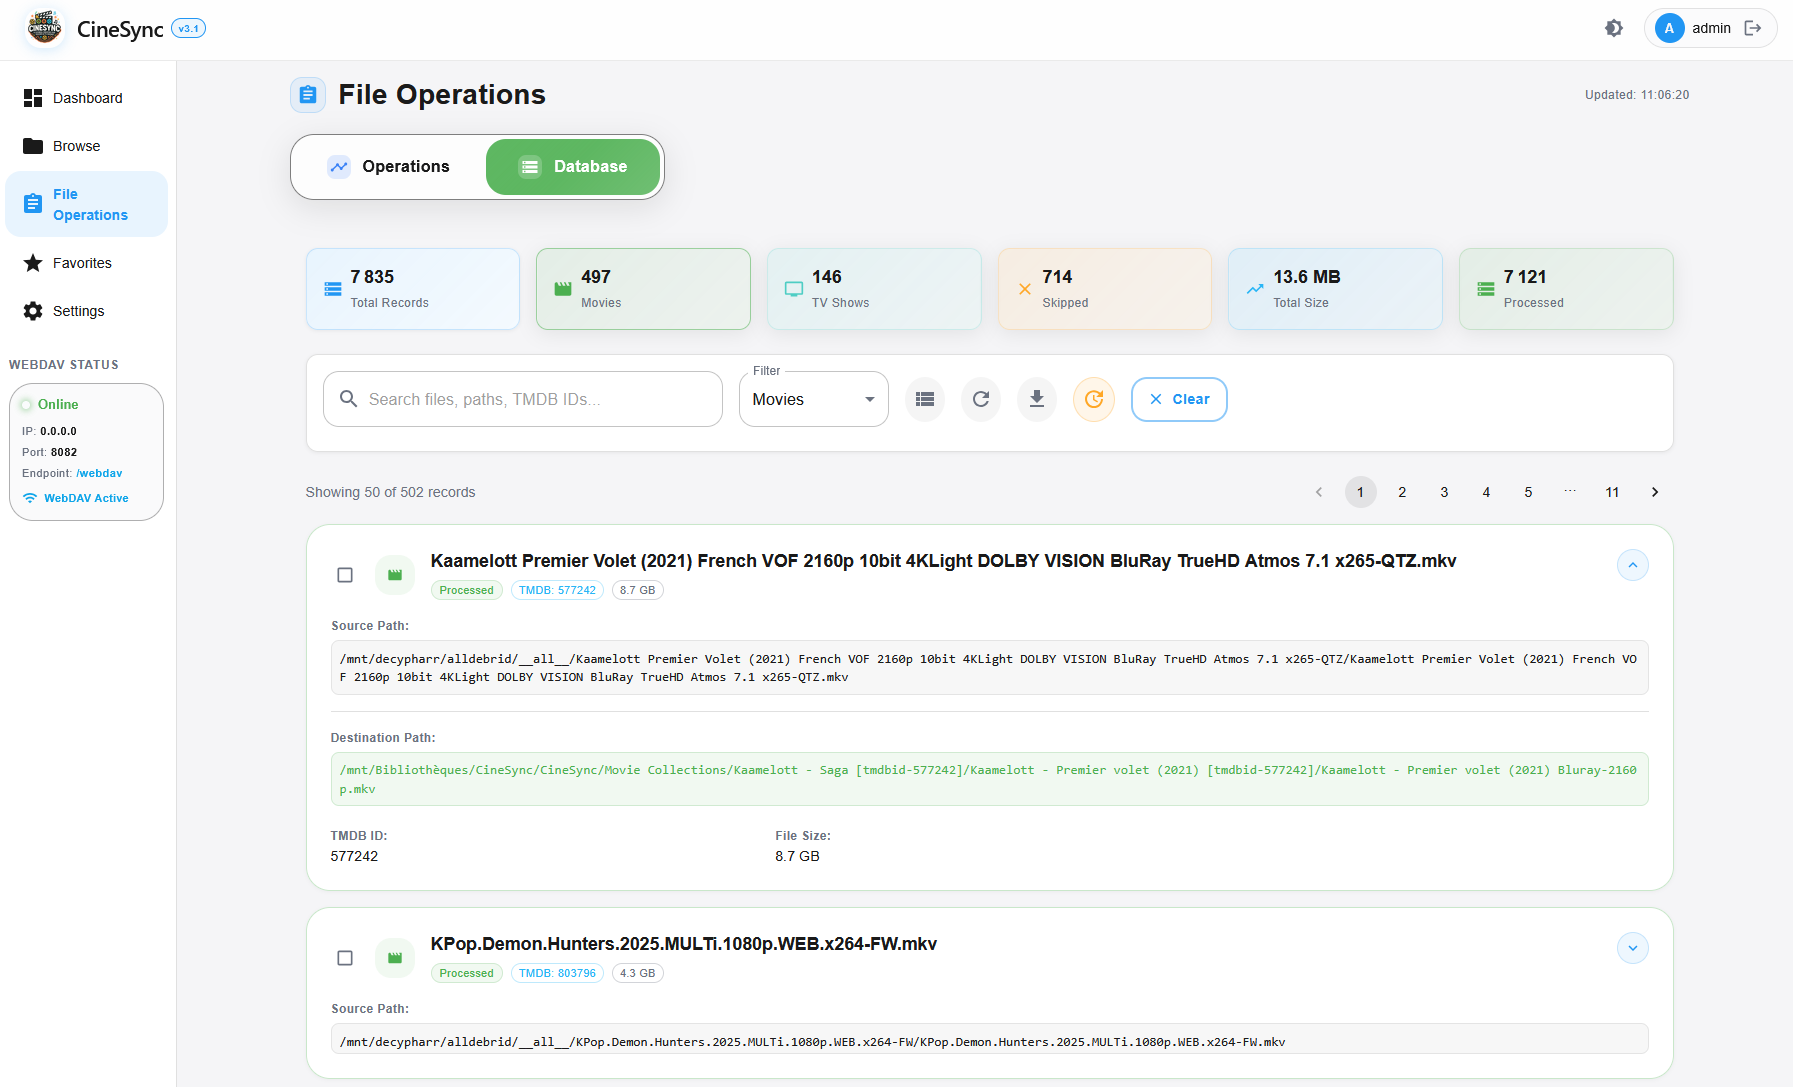Viewport: 1793px width, 1087px height.
Task: Click the download export icon
Action: [x=1036, y=399]
